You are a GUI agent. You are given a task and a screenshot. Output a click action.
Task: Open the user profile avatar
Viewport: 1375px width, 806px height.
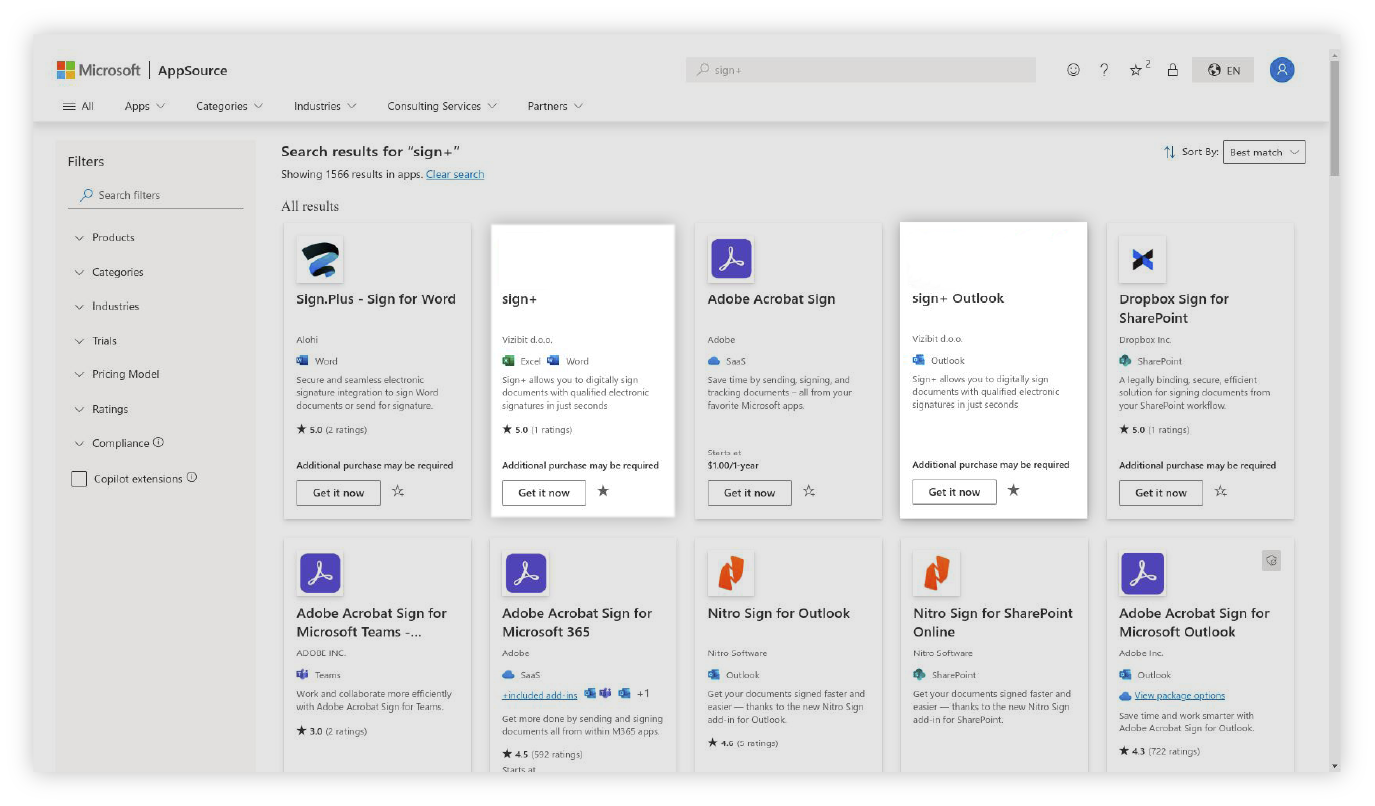pos(1282,70)
